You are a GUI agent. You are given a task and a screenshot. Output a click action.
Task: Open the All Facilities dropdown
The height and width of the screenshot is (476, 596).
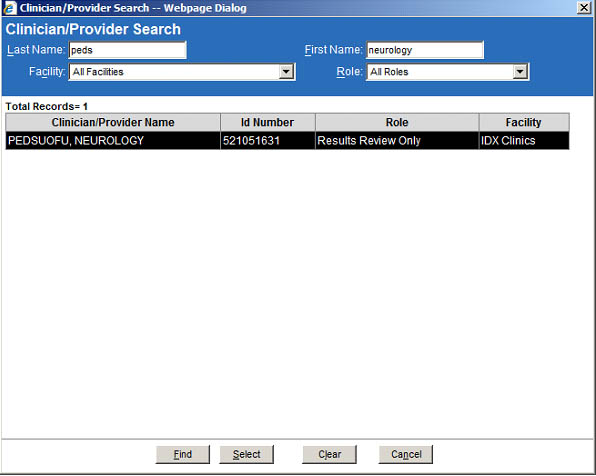click(x=182, y=72)
